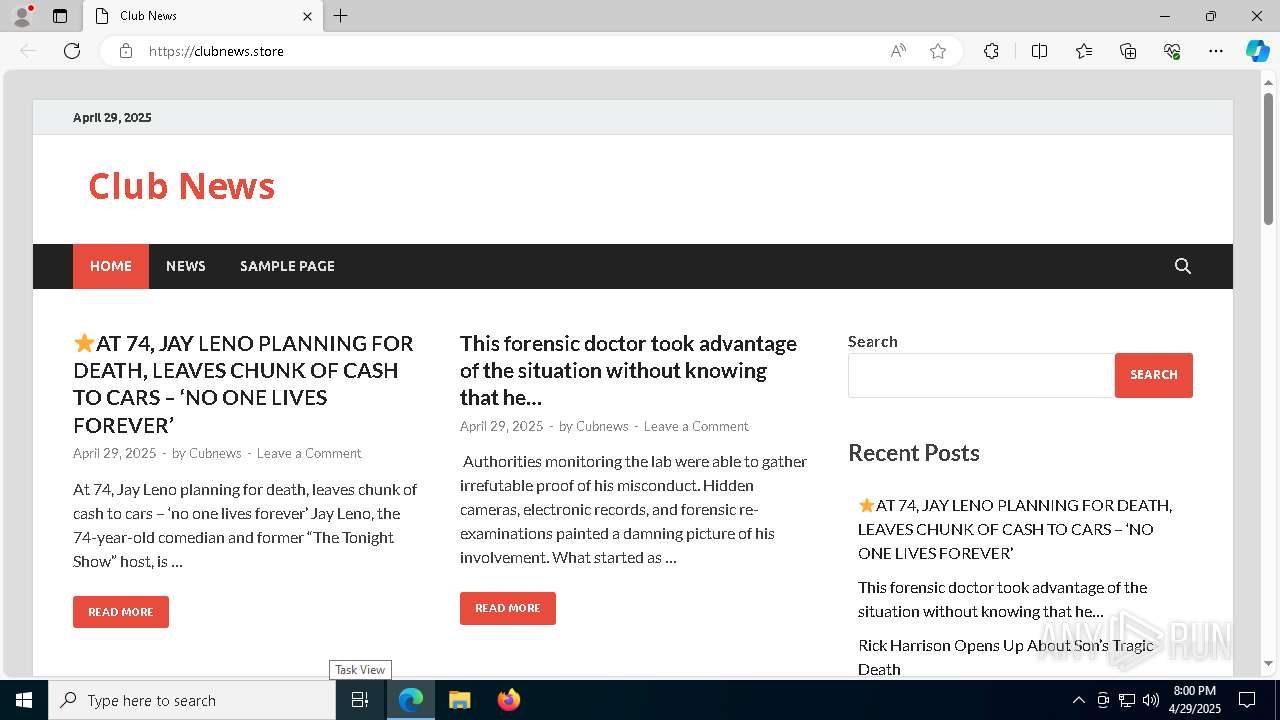Focus the sidebar search field
The height and width of the screenshot is (720, 1280).
981,375
